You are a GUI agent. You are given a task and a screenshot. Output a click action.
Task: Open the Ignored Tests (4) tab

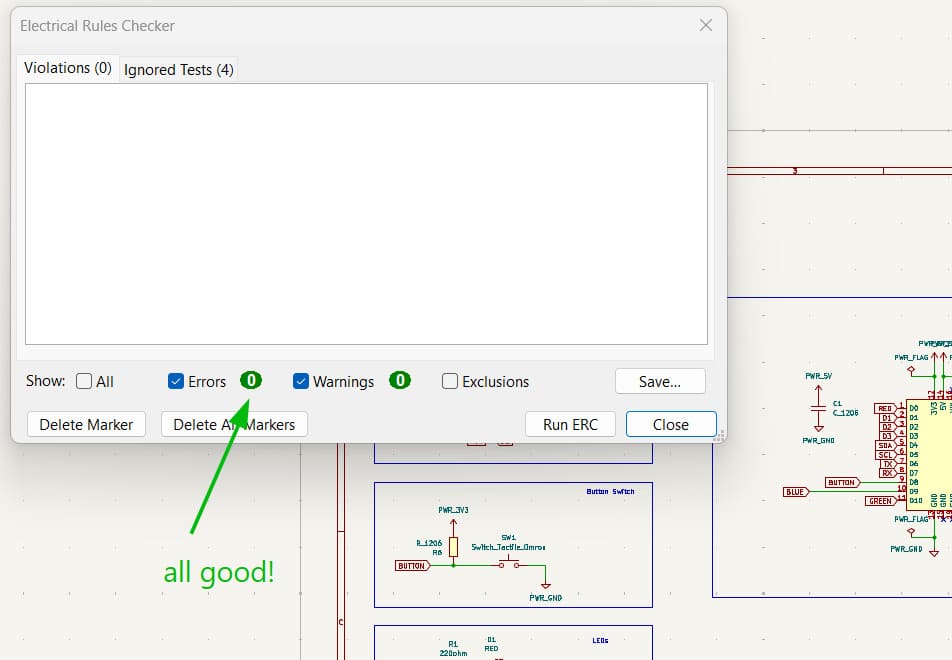coord(178,70)
